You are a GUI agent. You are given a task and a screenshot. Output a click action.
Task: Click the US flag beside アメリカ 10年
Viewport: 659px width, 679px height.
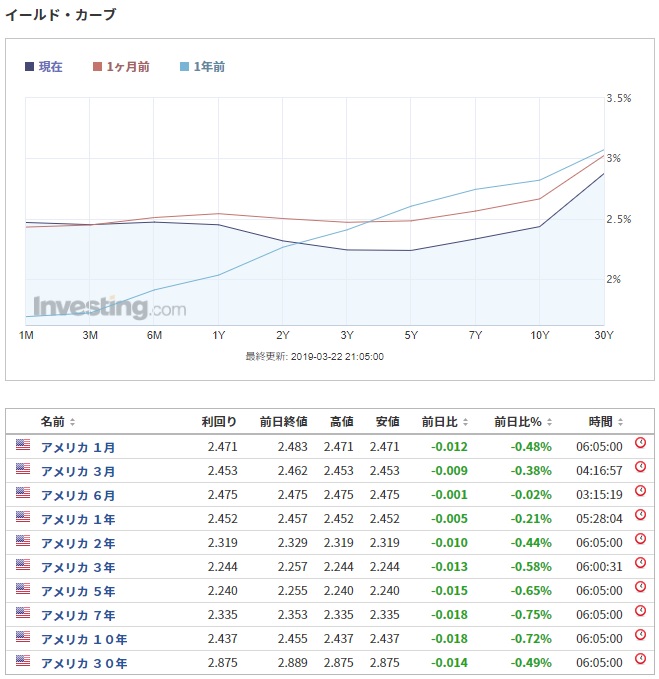pyautogui.click(x=23, y=637)
